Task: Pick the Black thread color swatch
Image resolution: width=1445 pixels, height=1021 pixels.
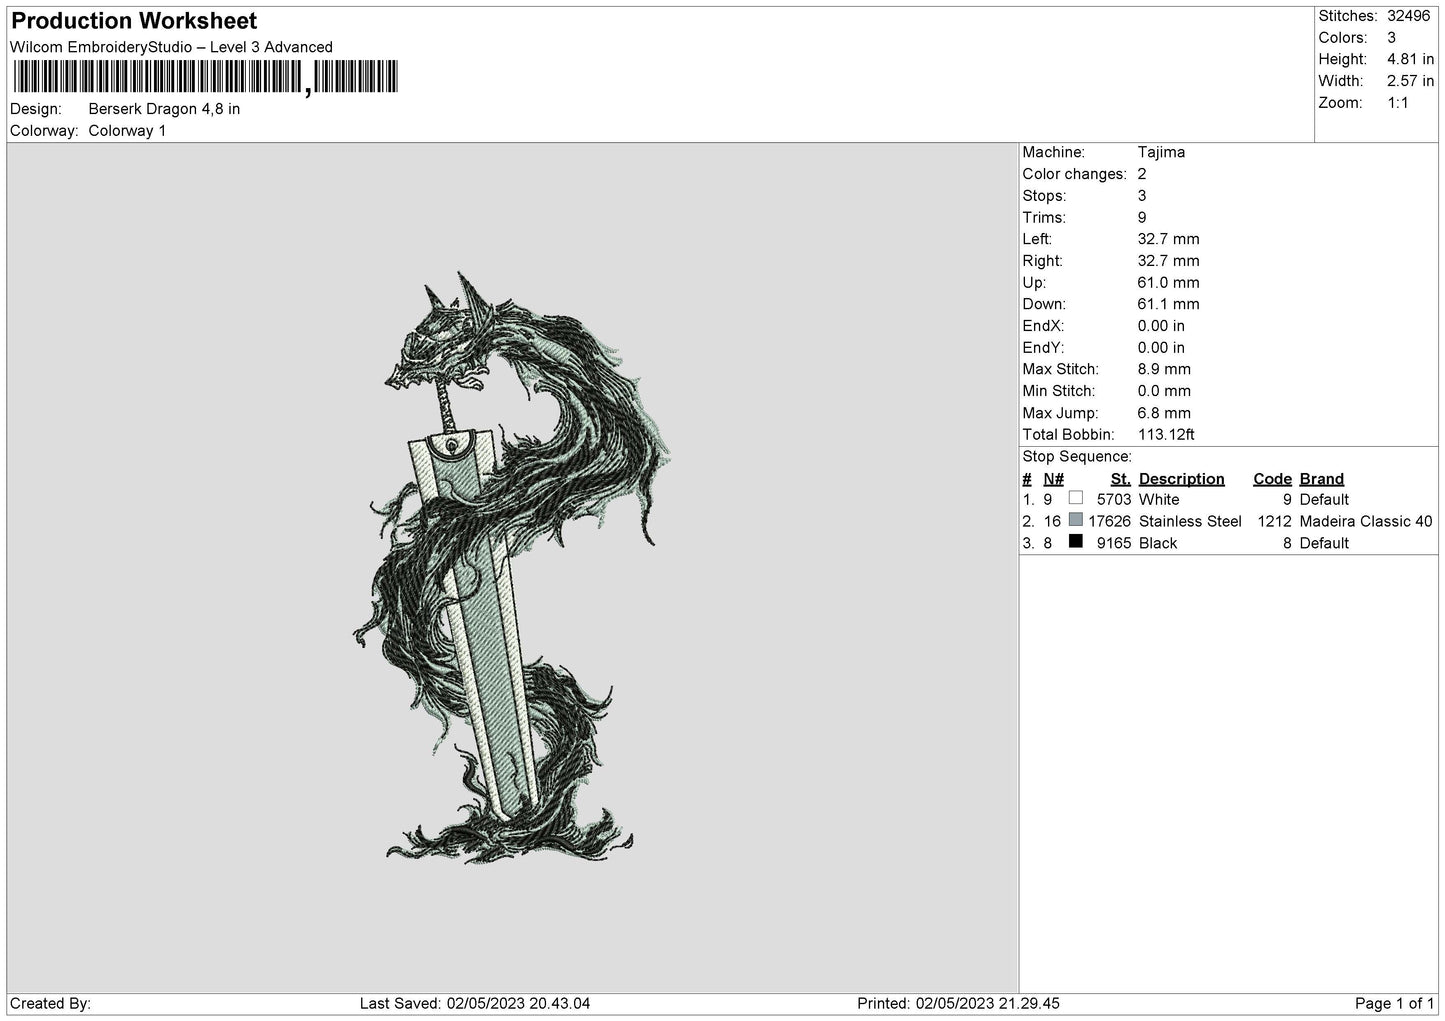Action: pyautogui.click(x=1075, y=542)
